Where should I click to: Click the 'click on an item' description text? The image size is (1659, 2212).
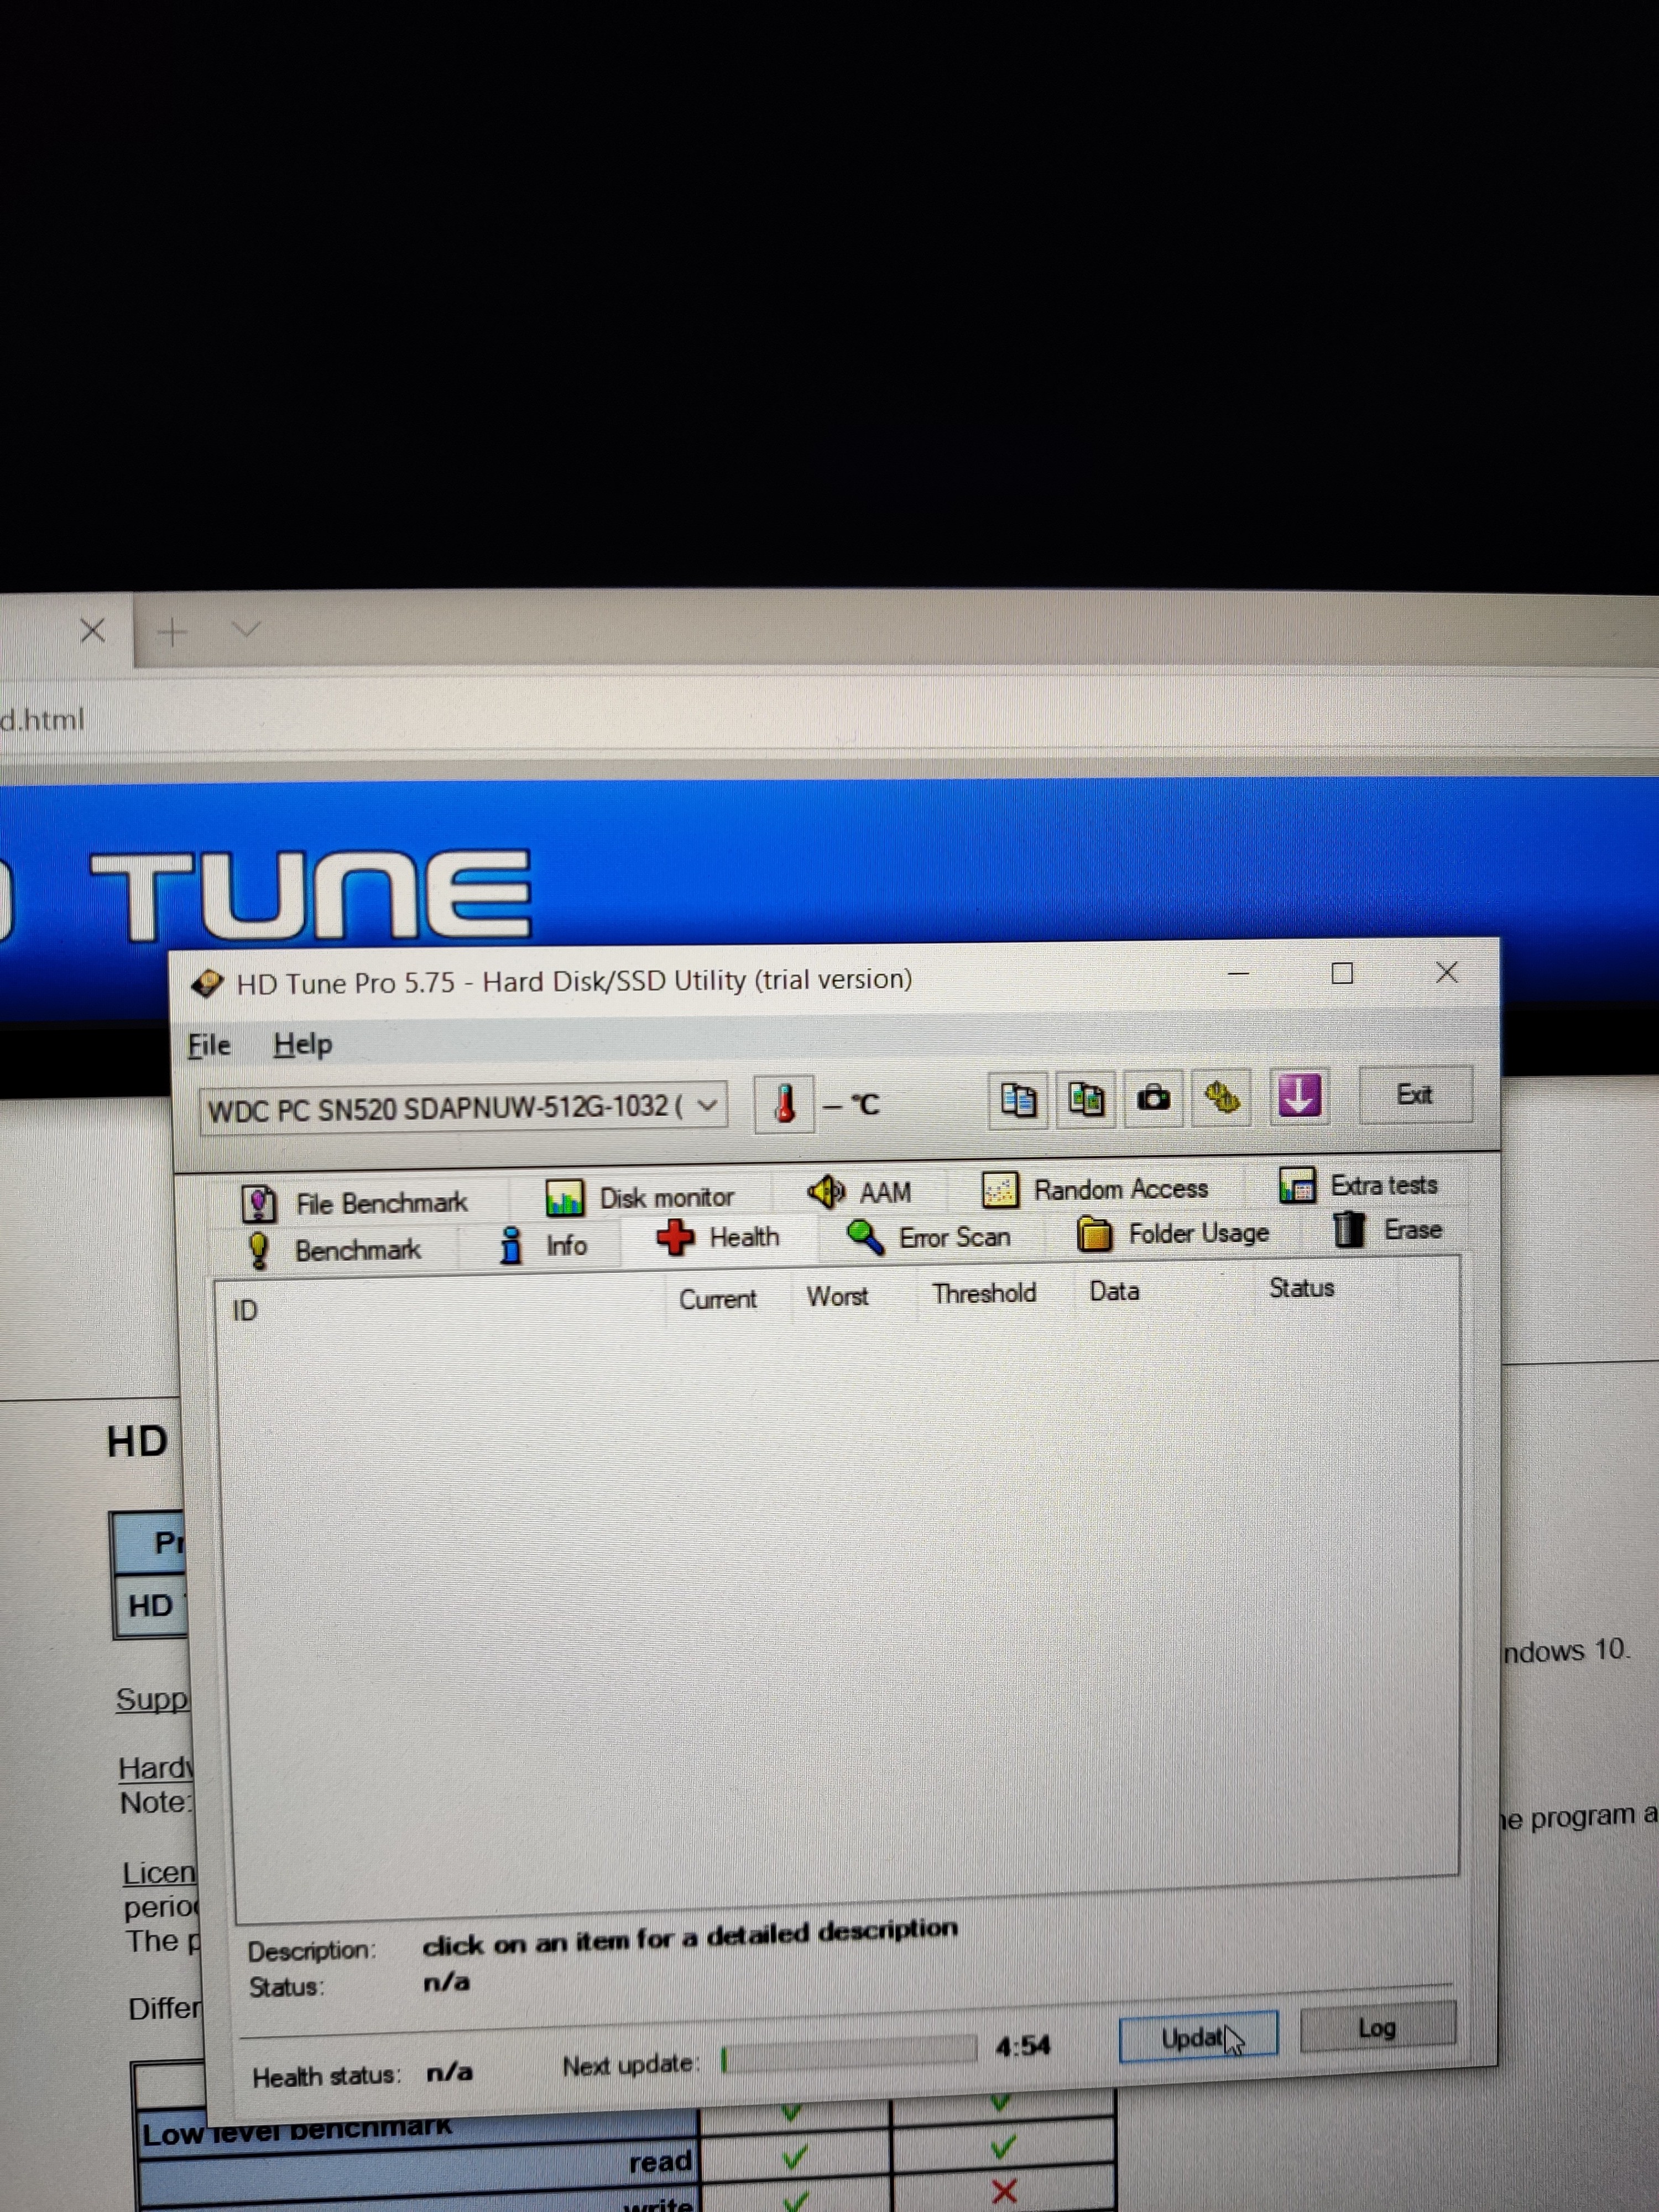pos(689,1938)
